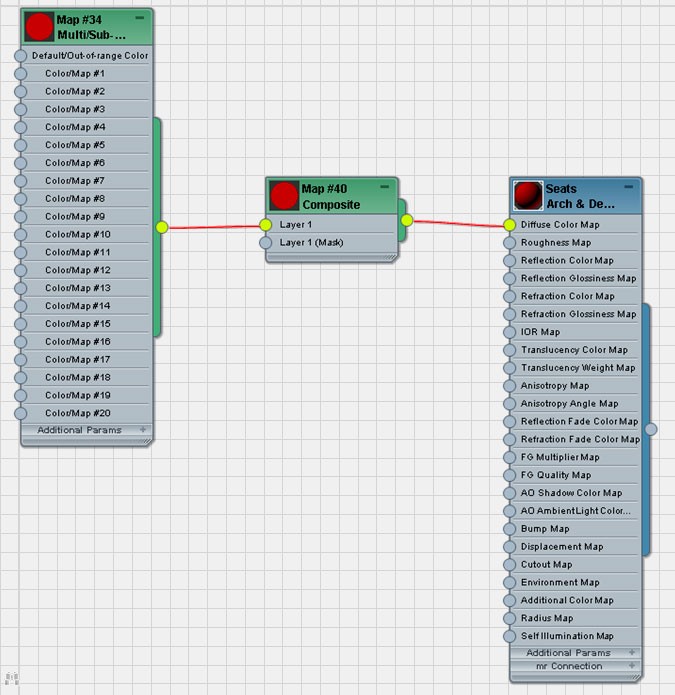Screen dimensions: 675x695
Task: Expand mr Connection rollout on Seats node
Action: [x=632, y=666]
